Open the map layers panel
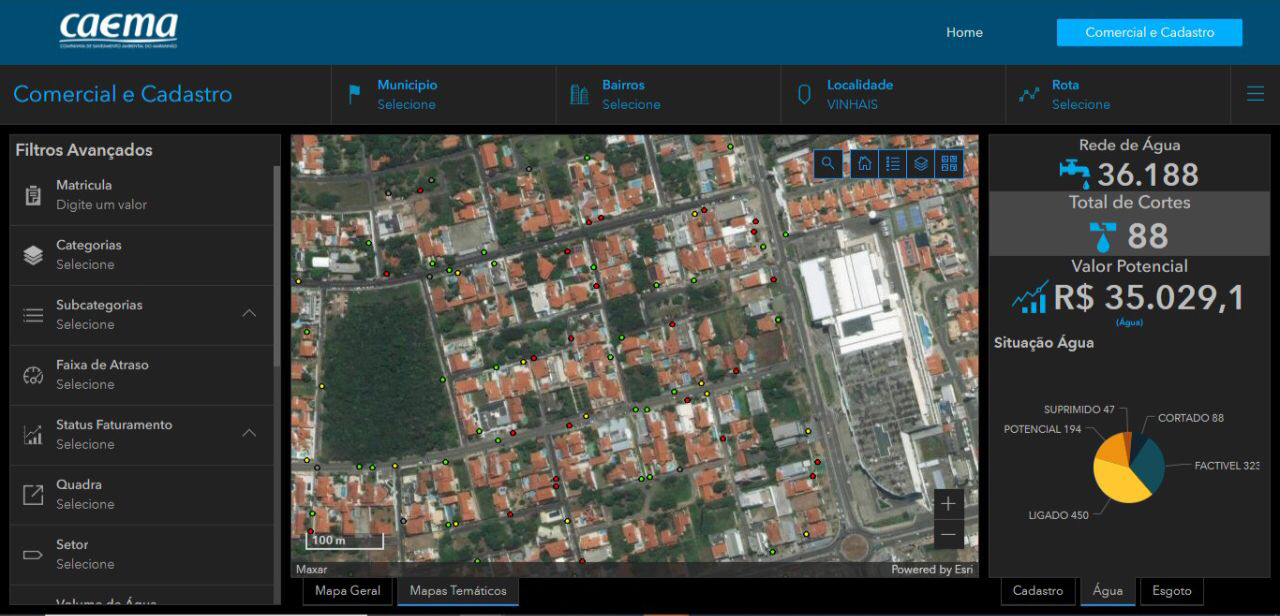The height and width of the screenshot is (616, 1280). 921,163
